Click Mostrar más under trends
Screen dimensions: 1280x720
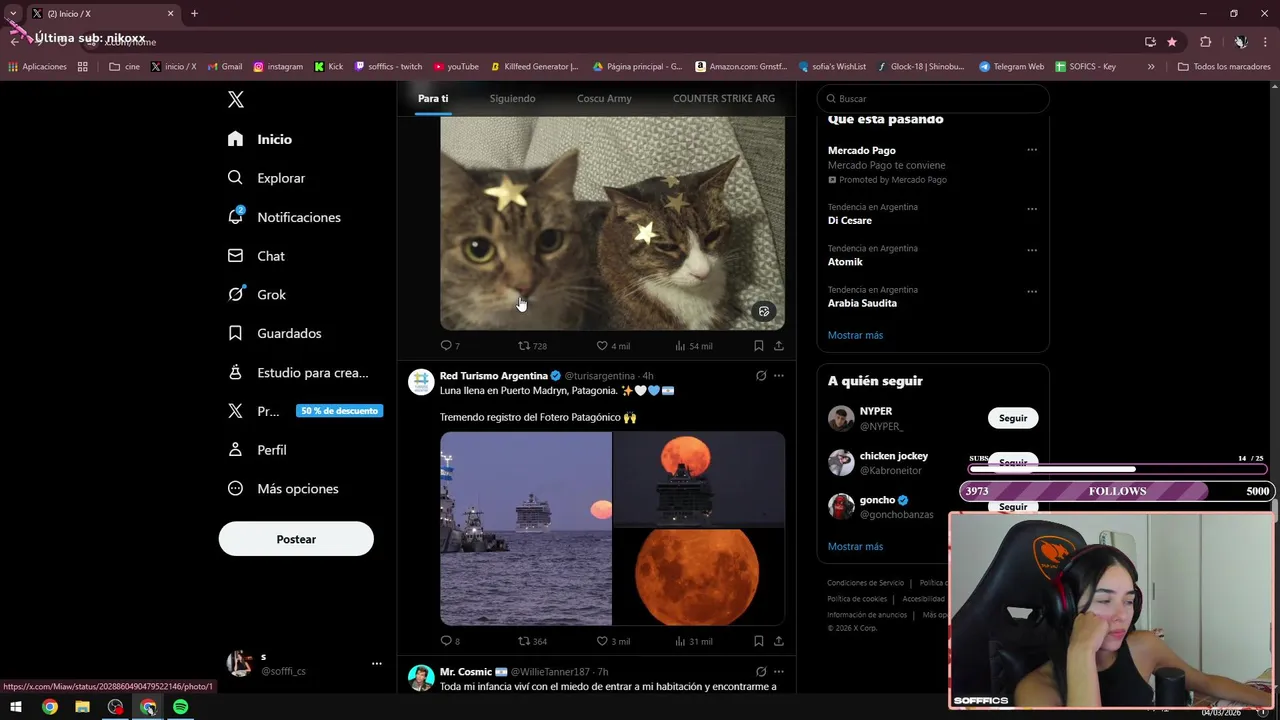point(855,335)
